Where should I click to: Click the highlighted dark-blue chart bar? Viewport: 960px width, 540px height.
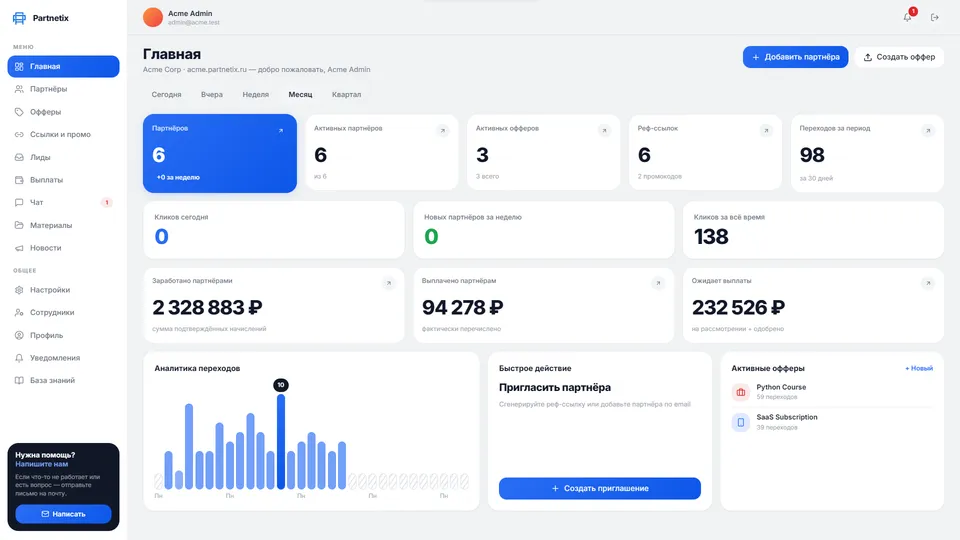280,441
